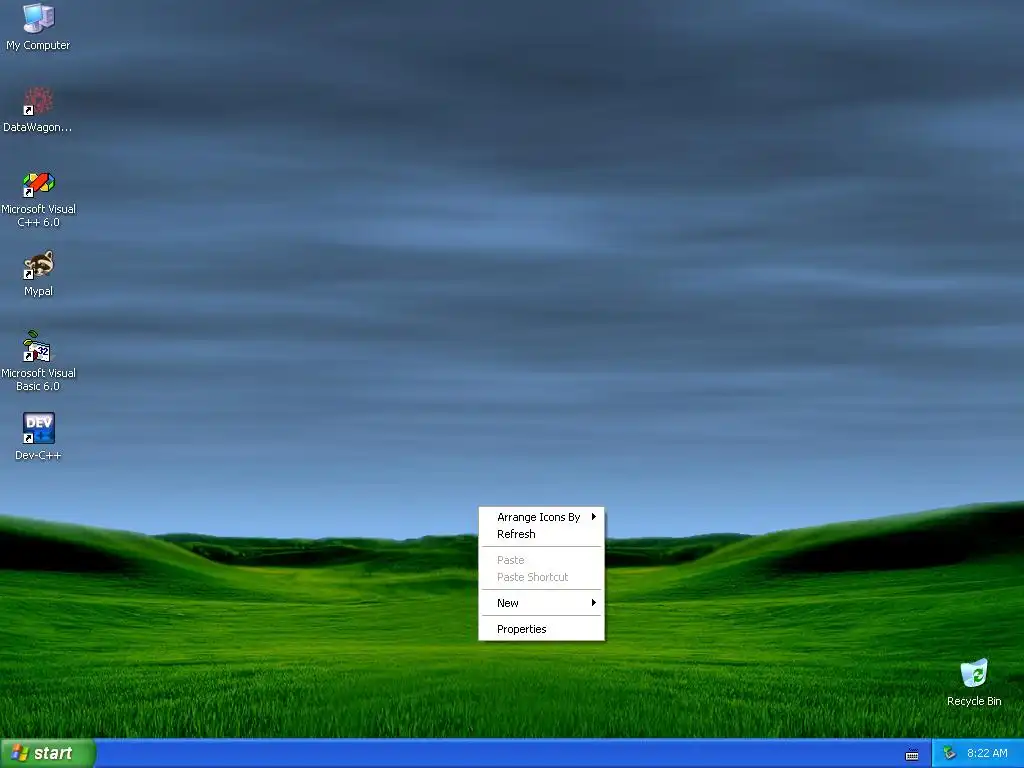Viewport: 1024px width, 768px height.
Task: Click the network tray icon beside the clock
Action: (949, 754)
